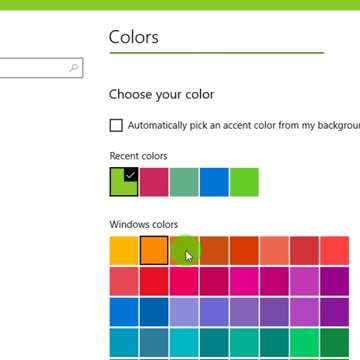Select the dark purple swatch ending third row

pyautogui.click(x=335, y=312)
